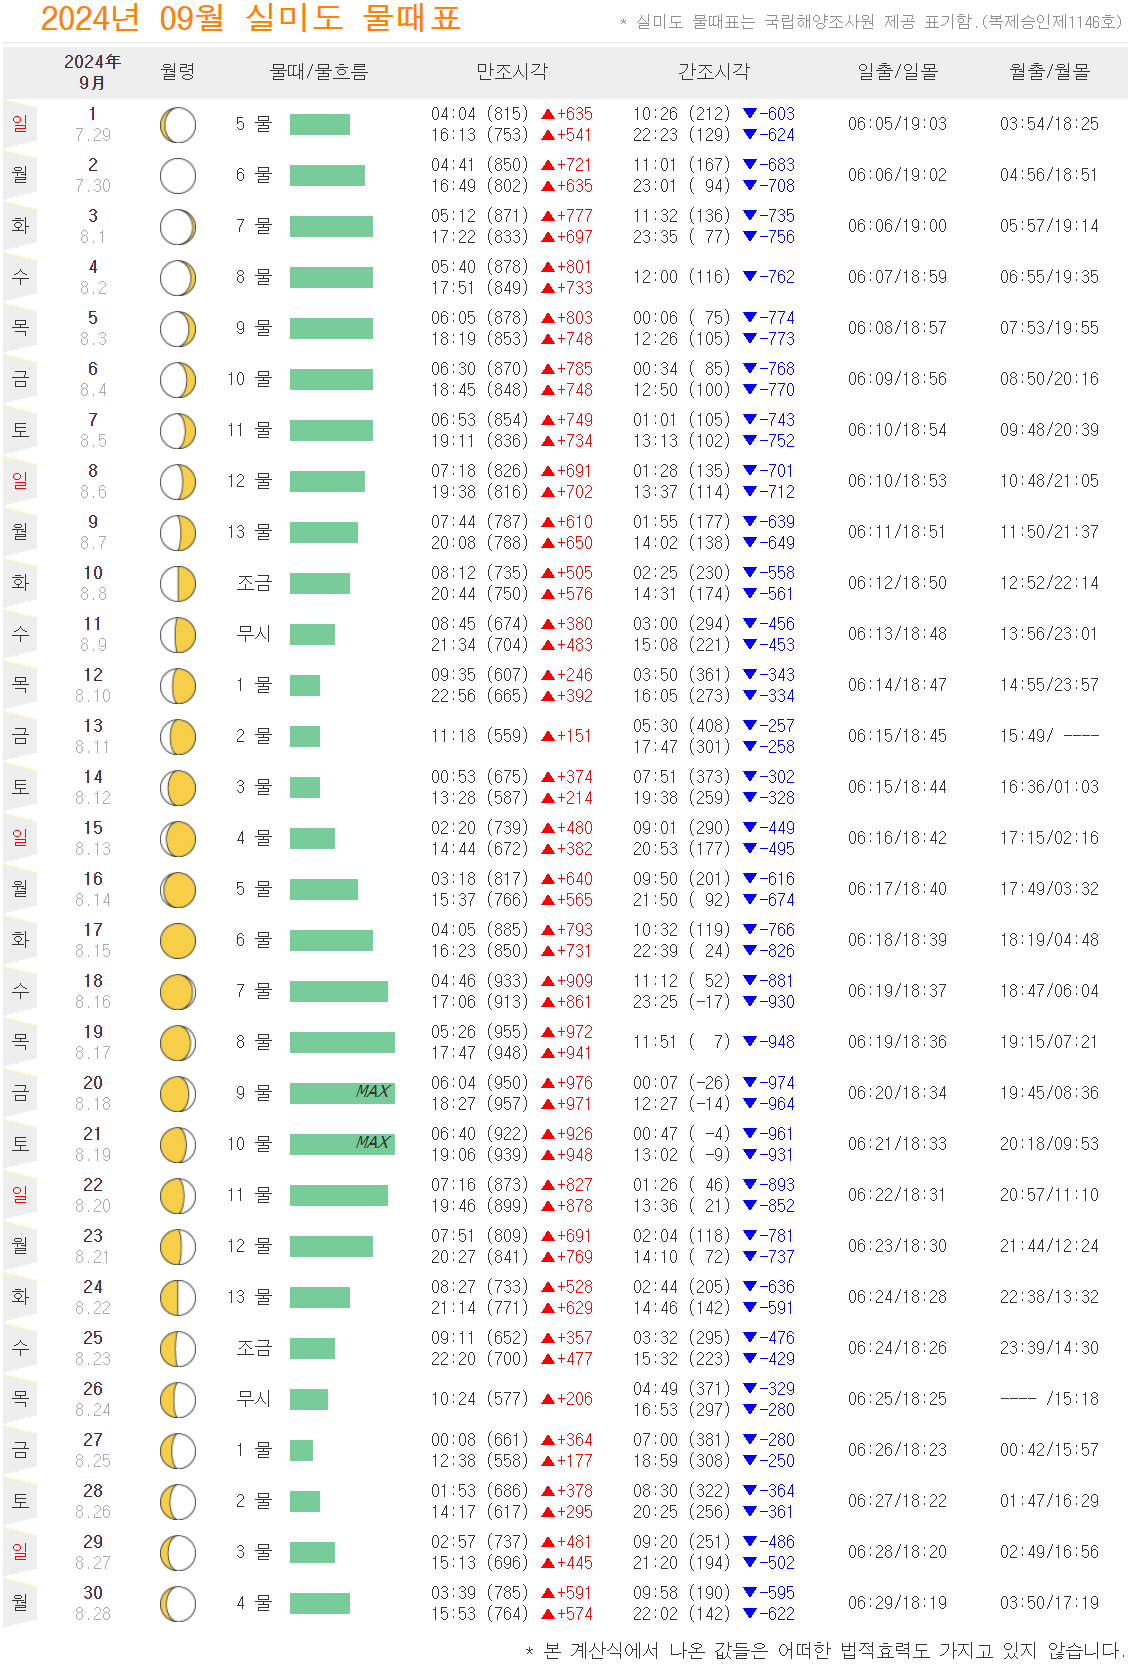Select the moon icon in the September 4 row
Screen dimensions: 1134x1674
(x=178, y=278)
